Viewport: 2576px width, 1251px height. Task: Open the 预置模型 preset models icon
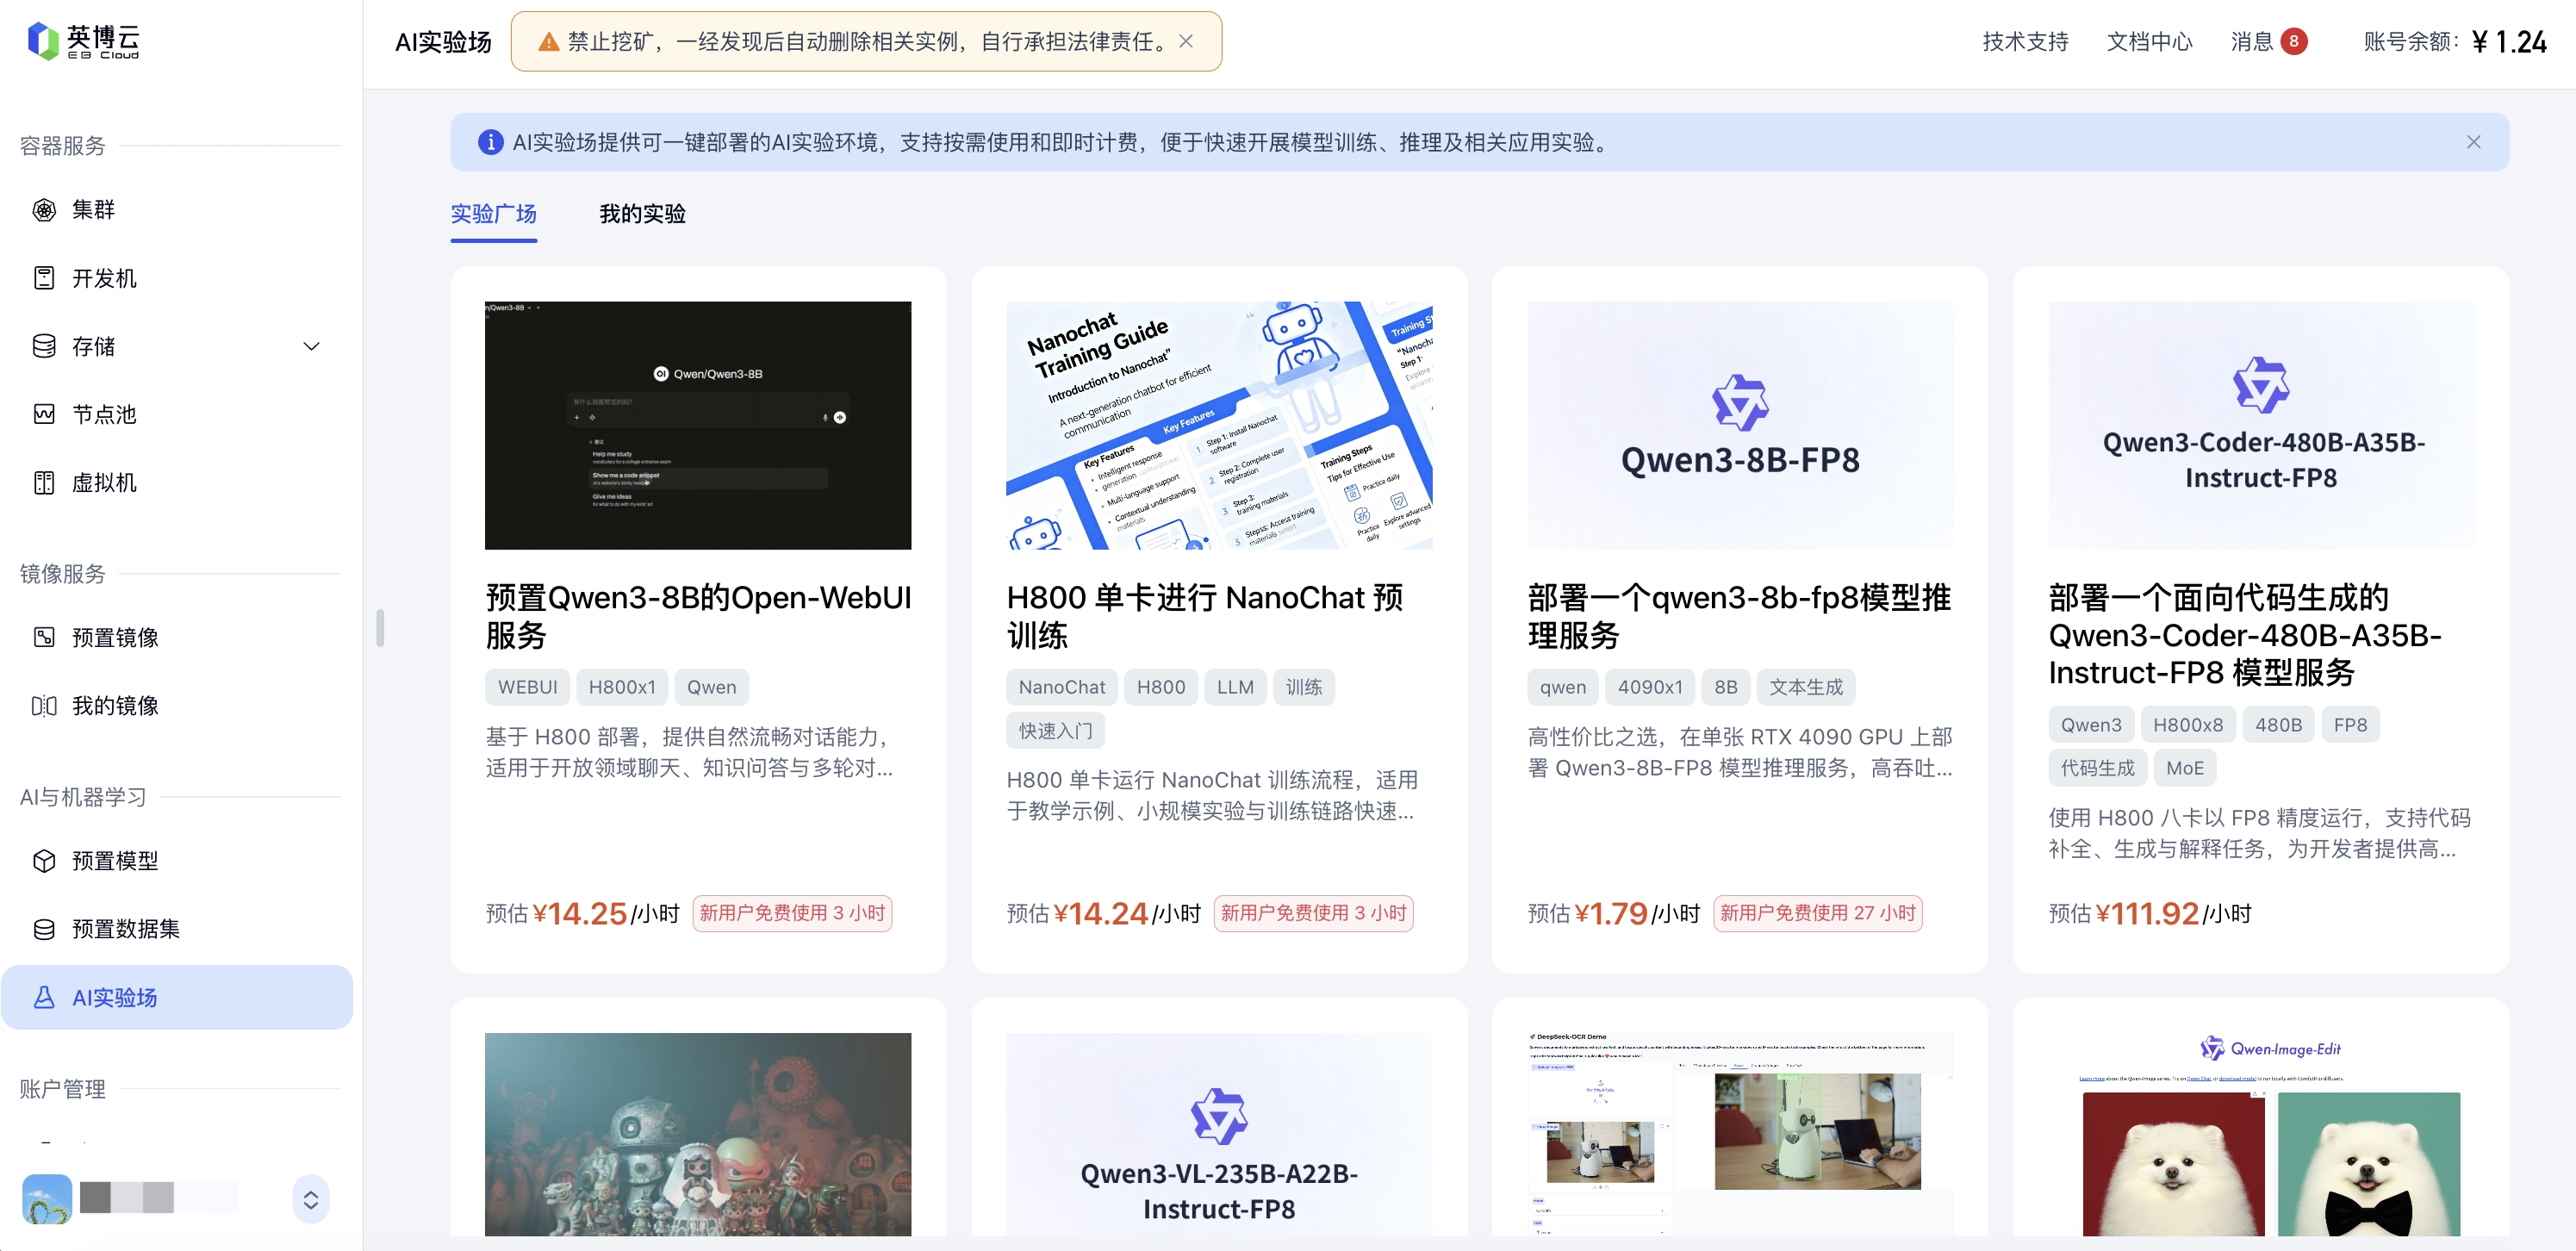pyautogui.click(x=44, y=861)
